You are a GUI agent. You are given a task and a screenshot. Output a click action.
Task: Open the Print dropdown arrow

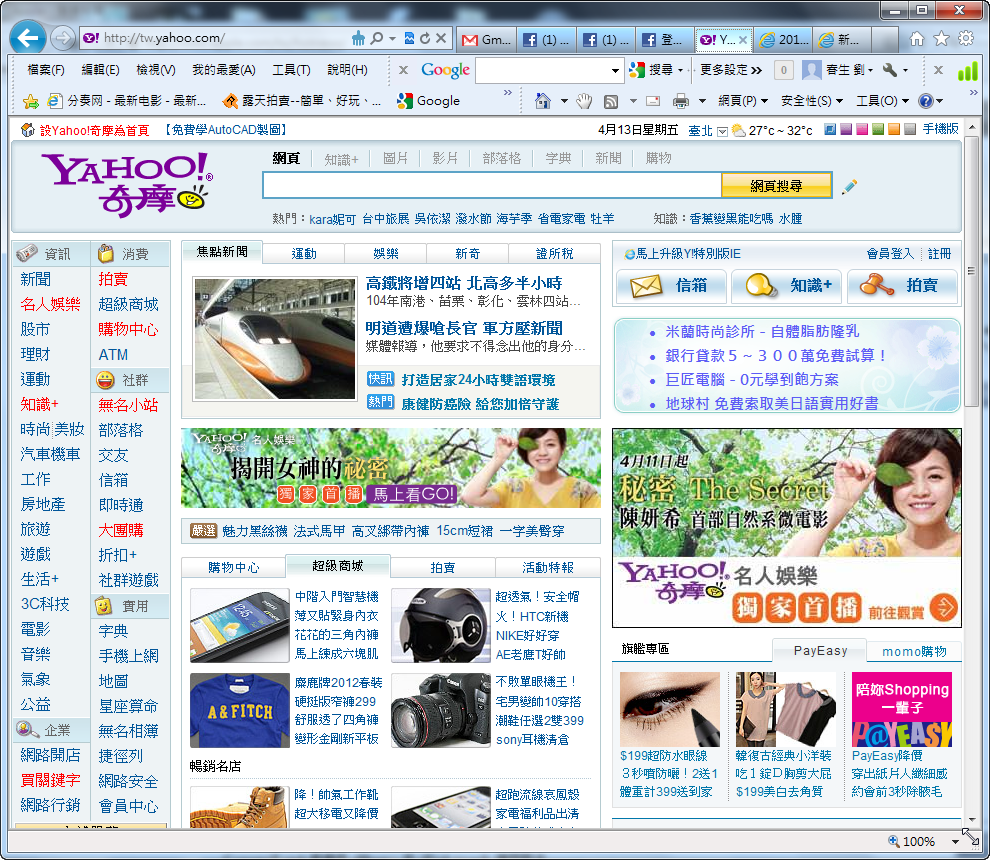coord(701,101)
